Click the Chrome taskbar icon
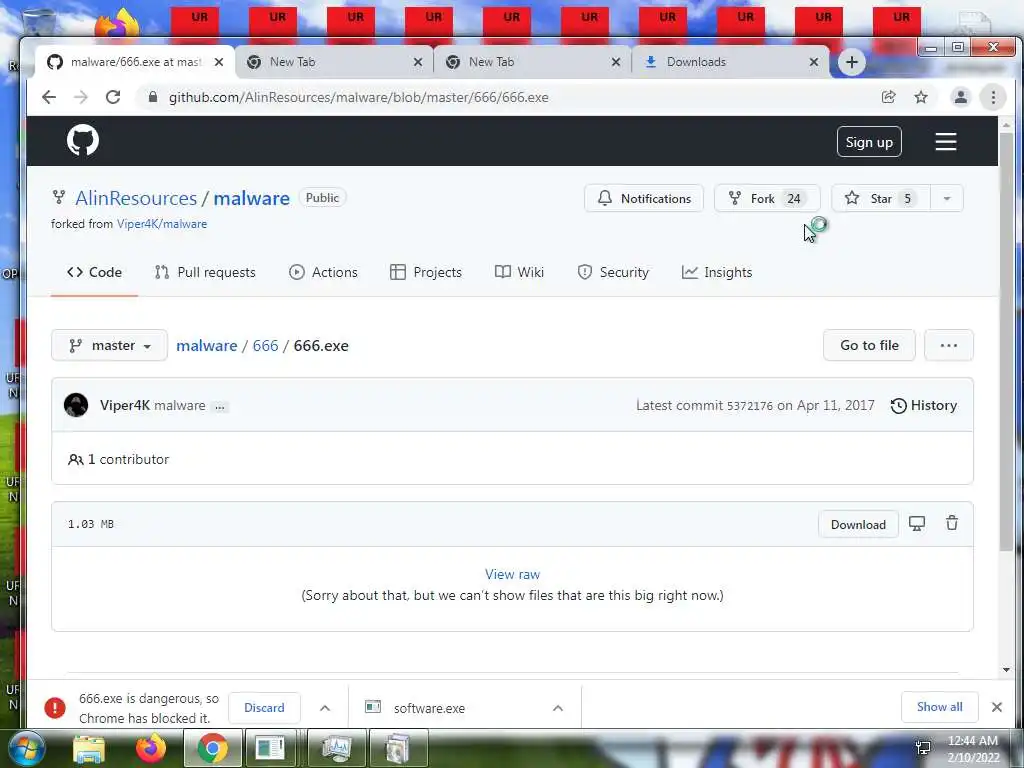This screenshot has height=768, width=1024. click(x=212, y=748)
